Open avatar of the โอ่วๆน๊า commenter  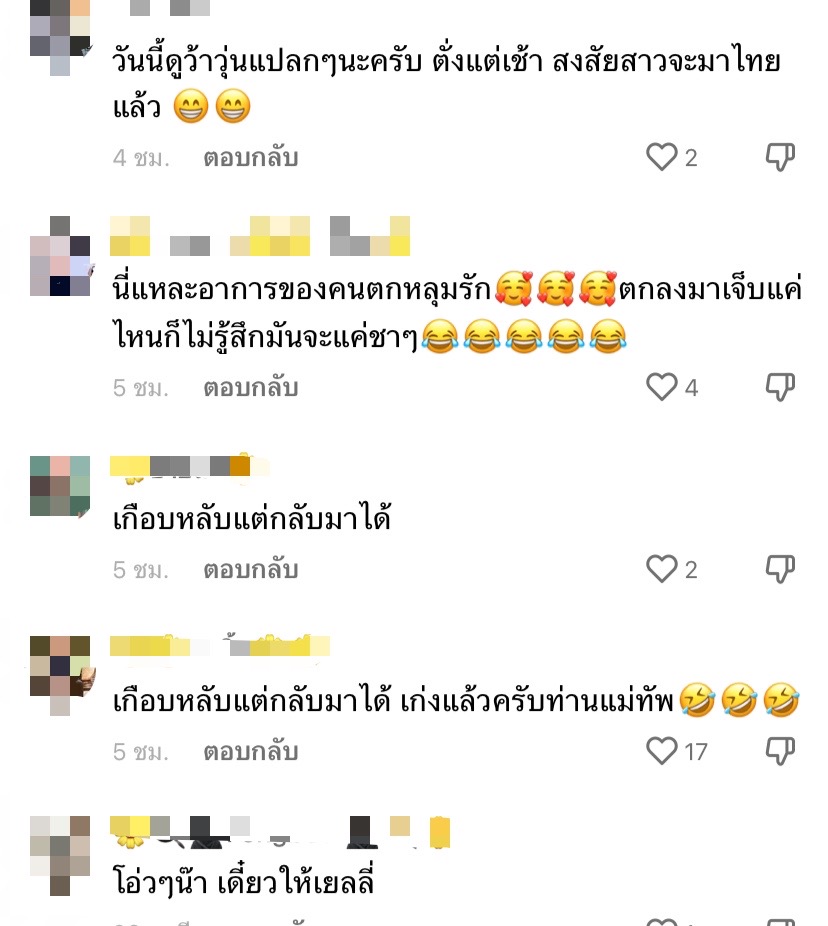pyautogui.click(x=60, y=856)
